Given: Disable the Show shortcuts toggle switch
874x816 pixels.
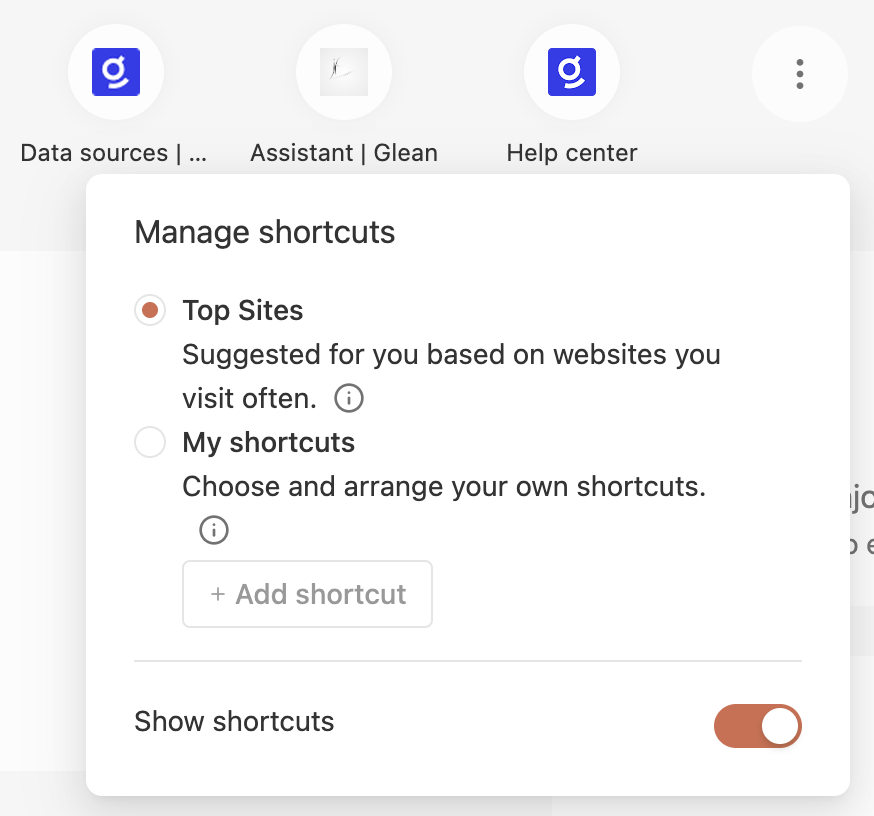Looking at the screenshot, I should coord(757,726).
